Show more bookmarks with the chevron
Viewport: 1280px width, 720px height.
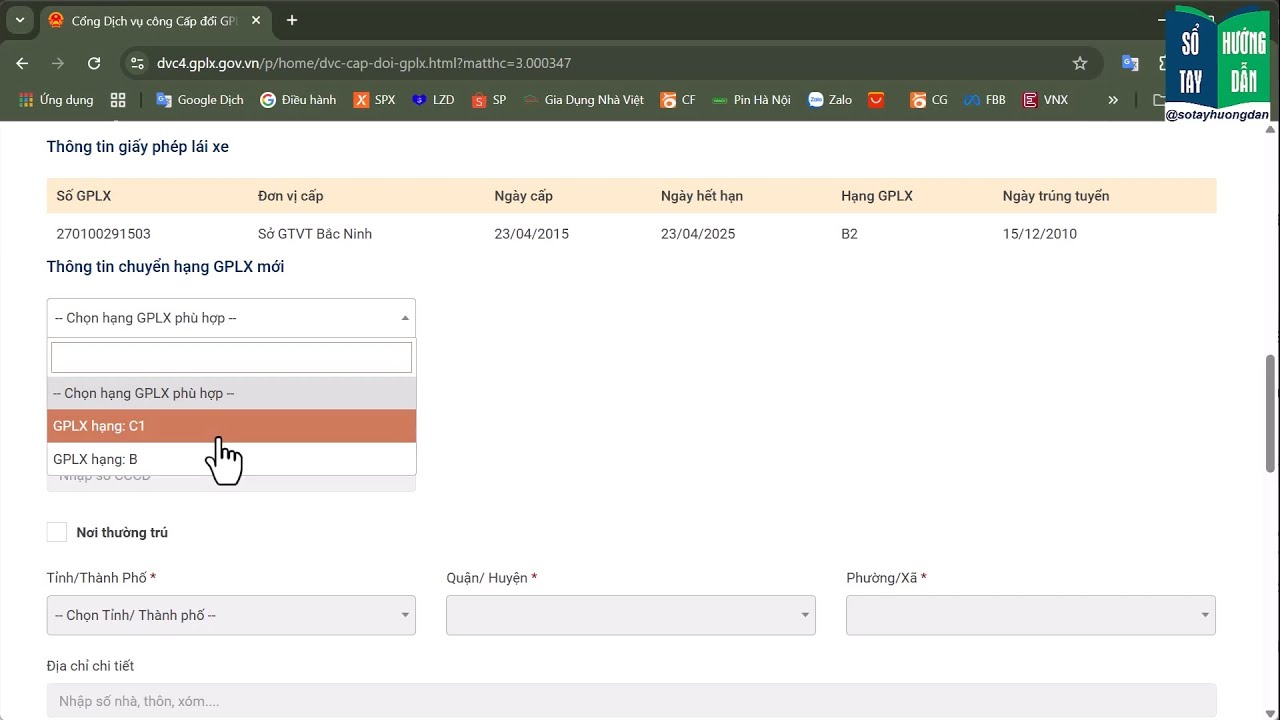tap(1113, 100)
